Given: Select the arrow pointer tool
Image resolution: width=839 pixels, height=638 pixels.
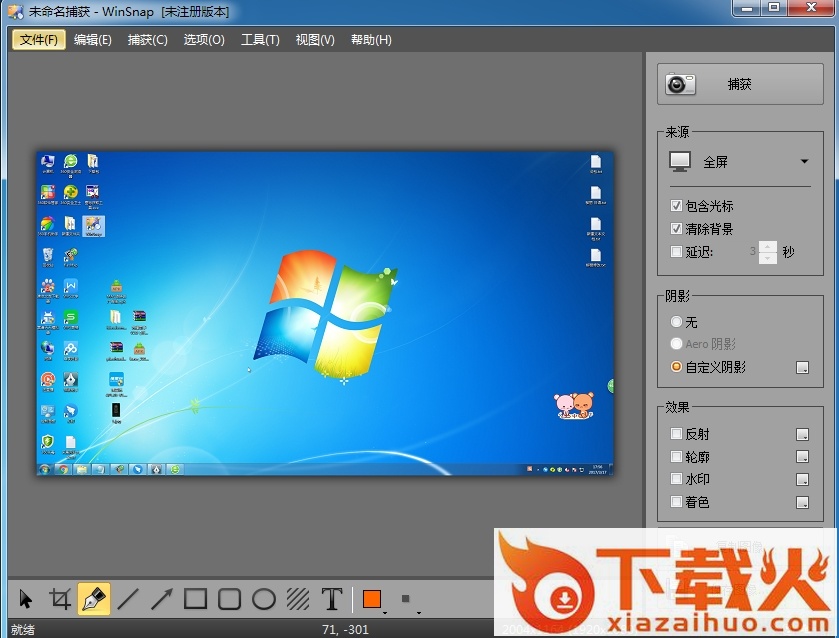Looking at the screenshot, I should 26,599.
